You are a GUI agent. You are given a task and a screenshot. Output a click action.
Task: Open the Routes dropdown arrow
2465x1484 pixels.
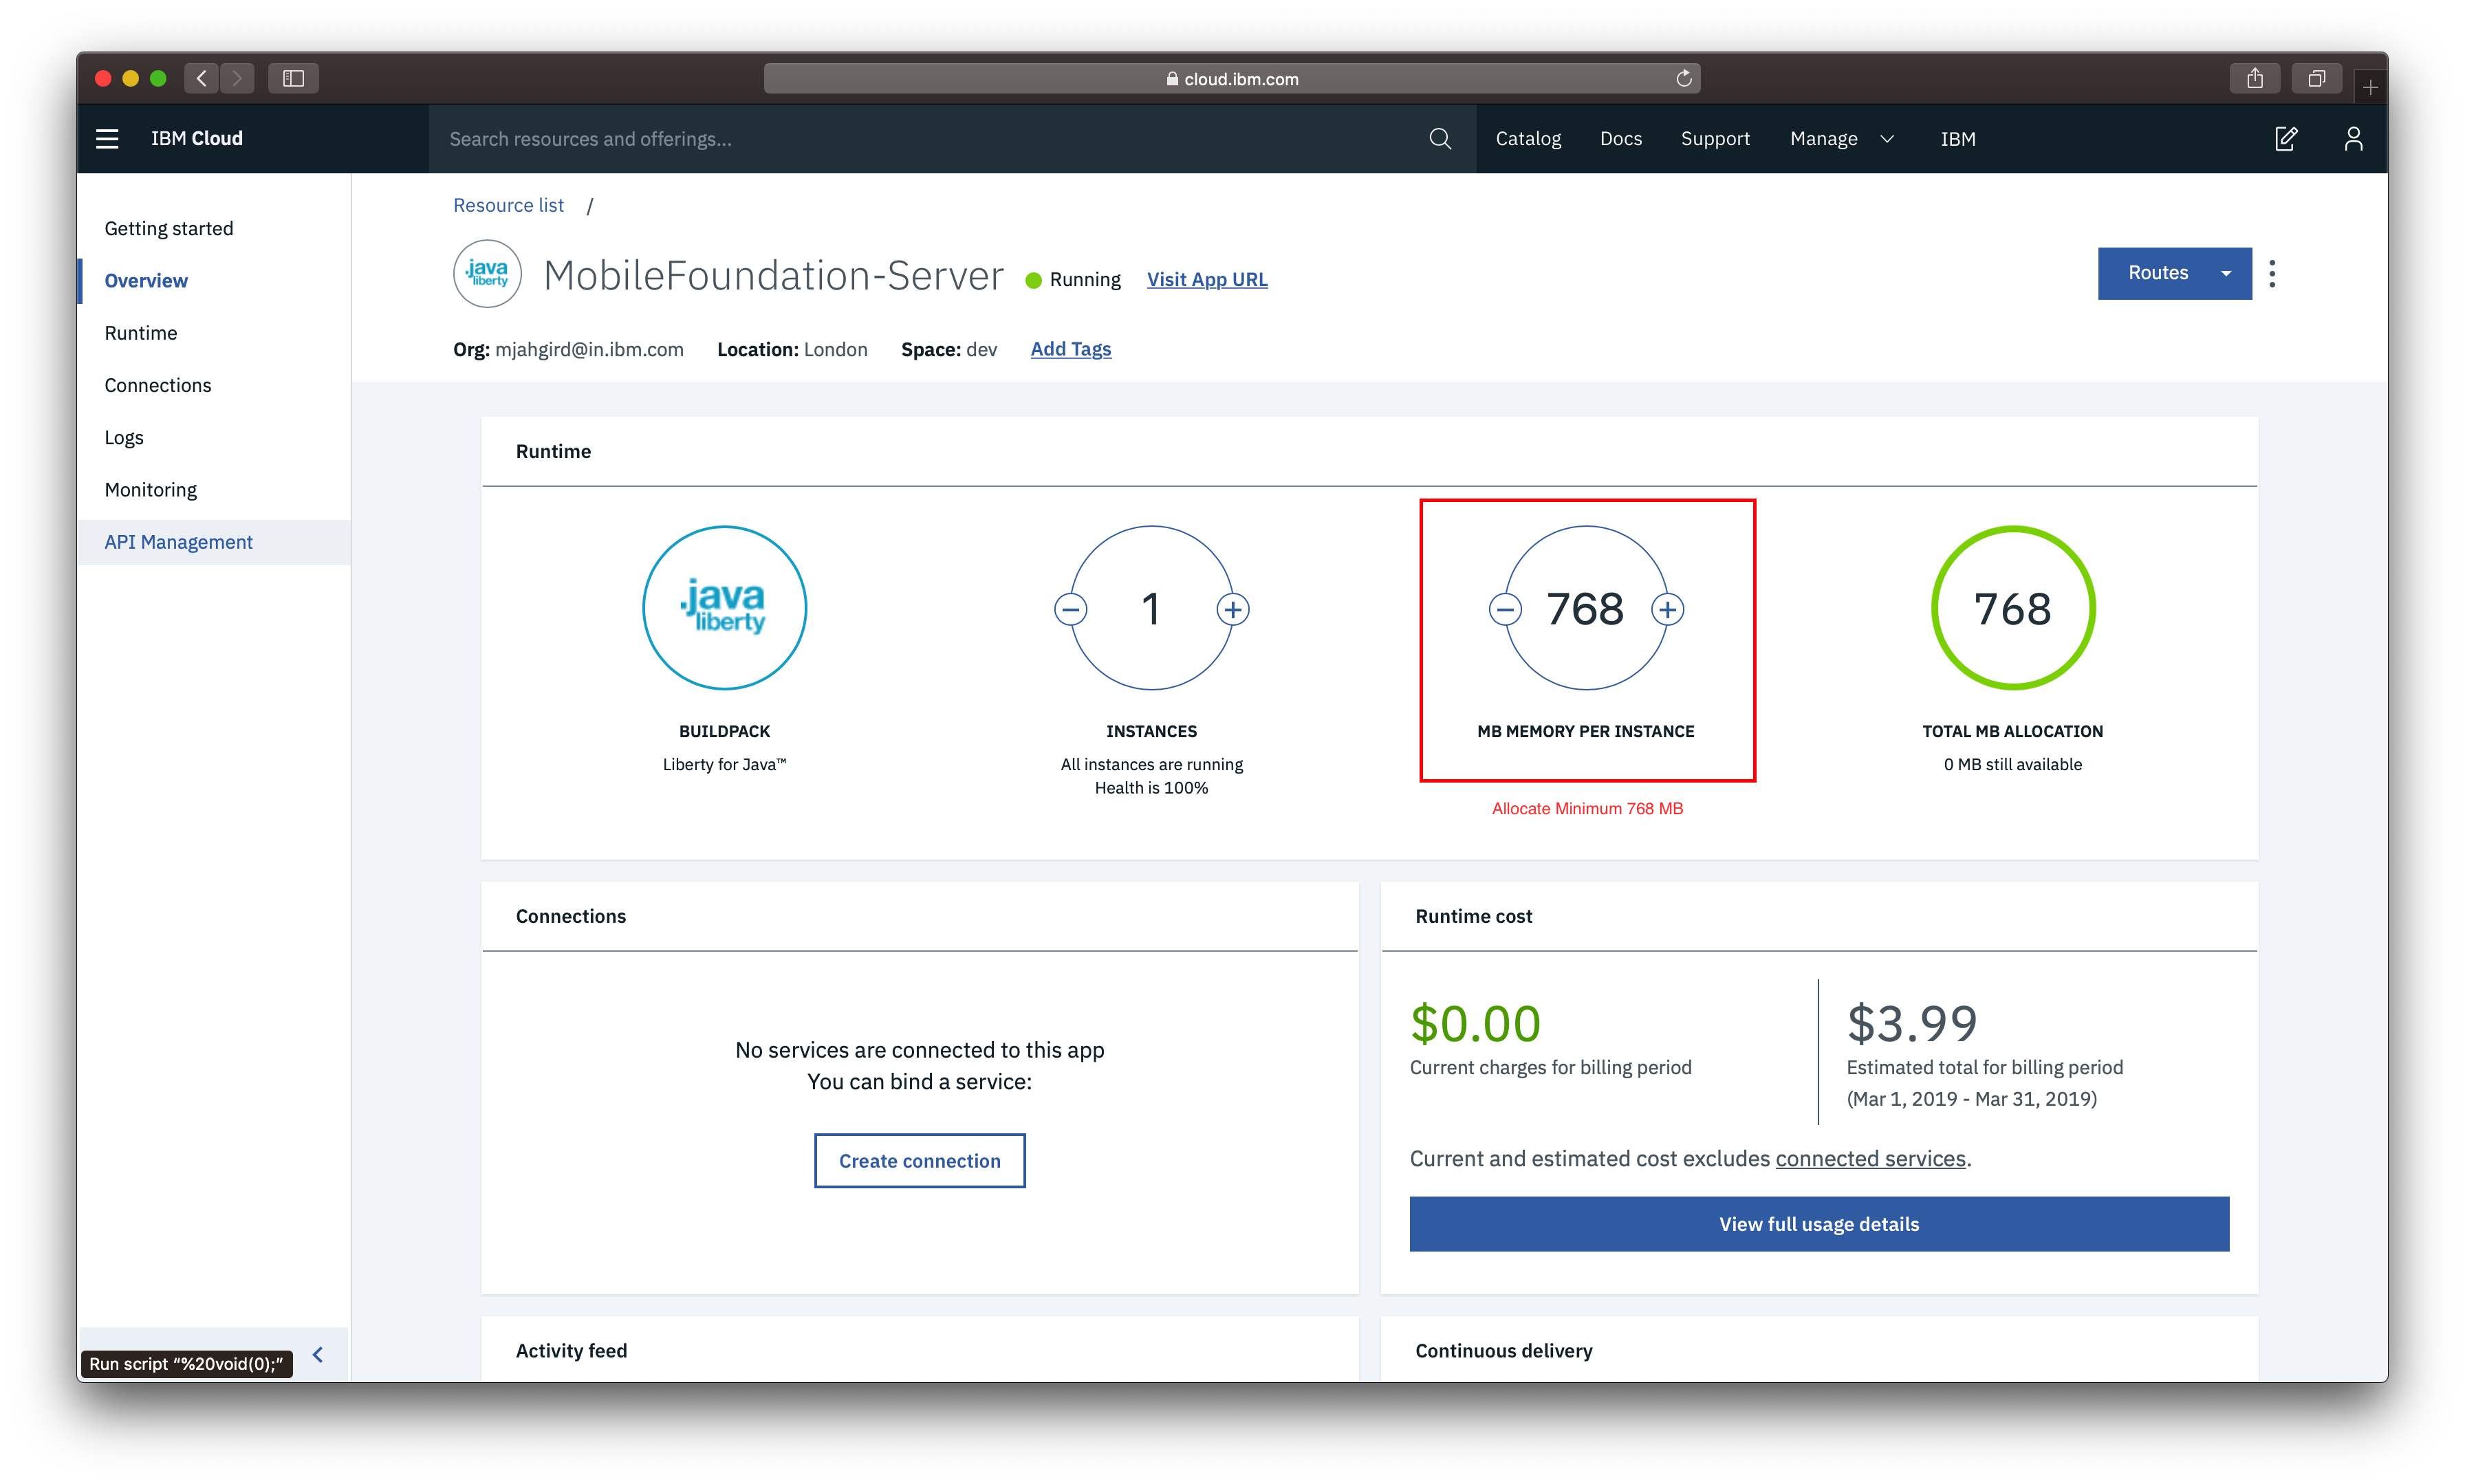[x=2226, y=273]
